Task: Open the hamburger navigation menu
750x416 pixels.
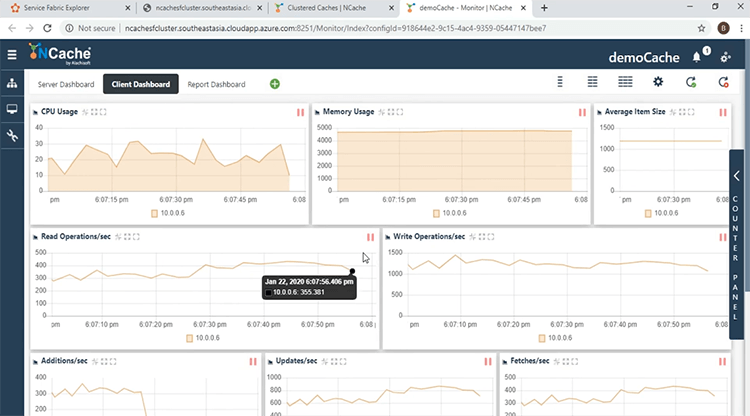Action: pyautogui.click(x=12, y=55)
